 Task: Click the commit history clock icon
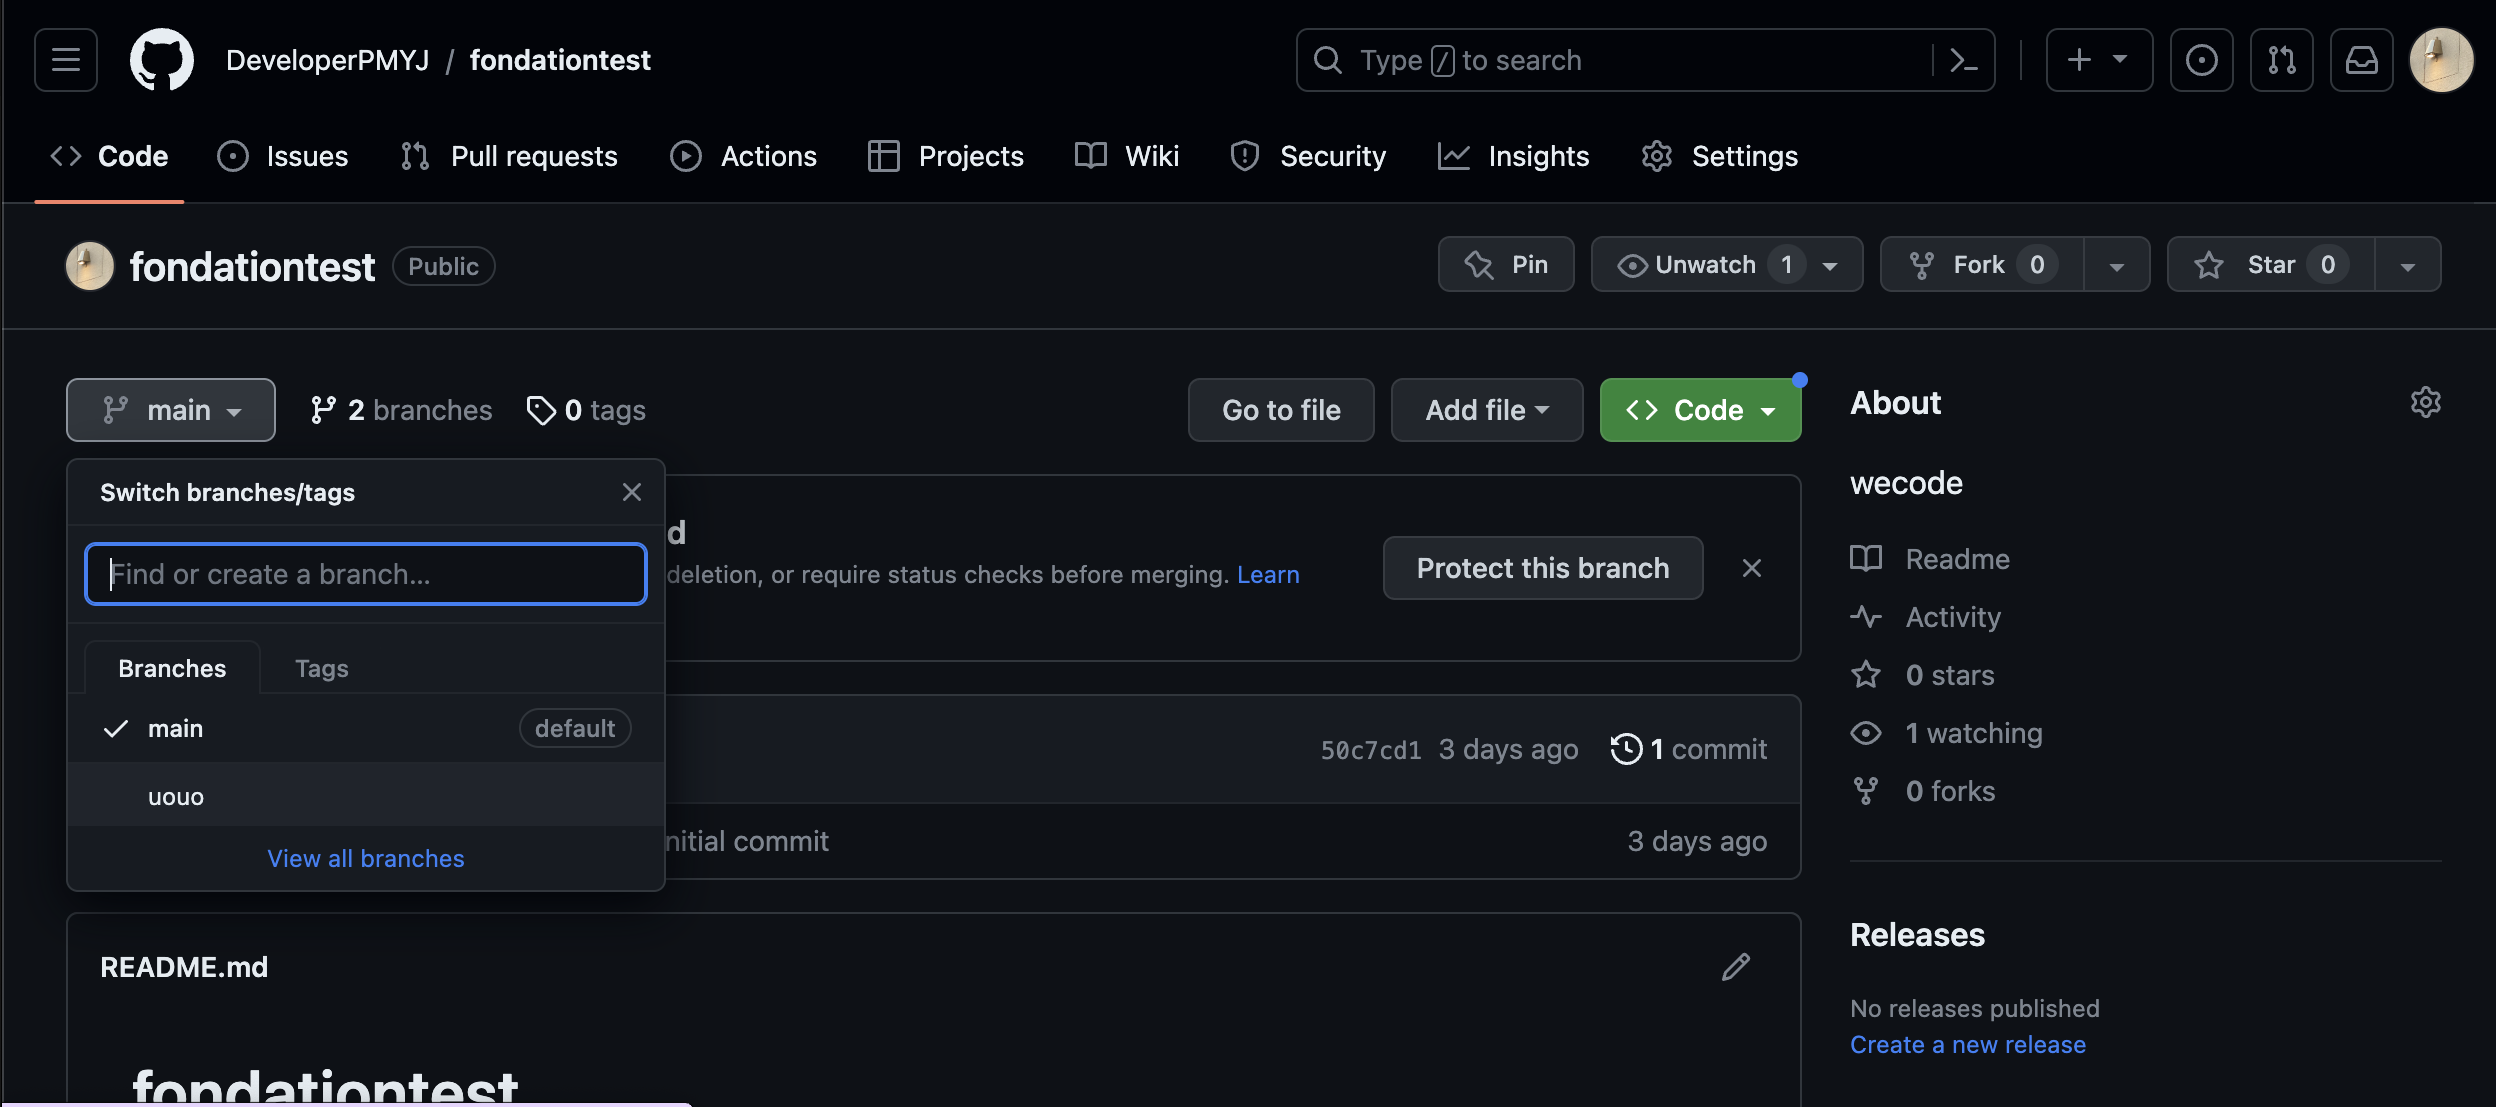pyautogui.click(x=1626, y=749)
